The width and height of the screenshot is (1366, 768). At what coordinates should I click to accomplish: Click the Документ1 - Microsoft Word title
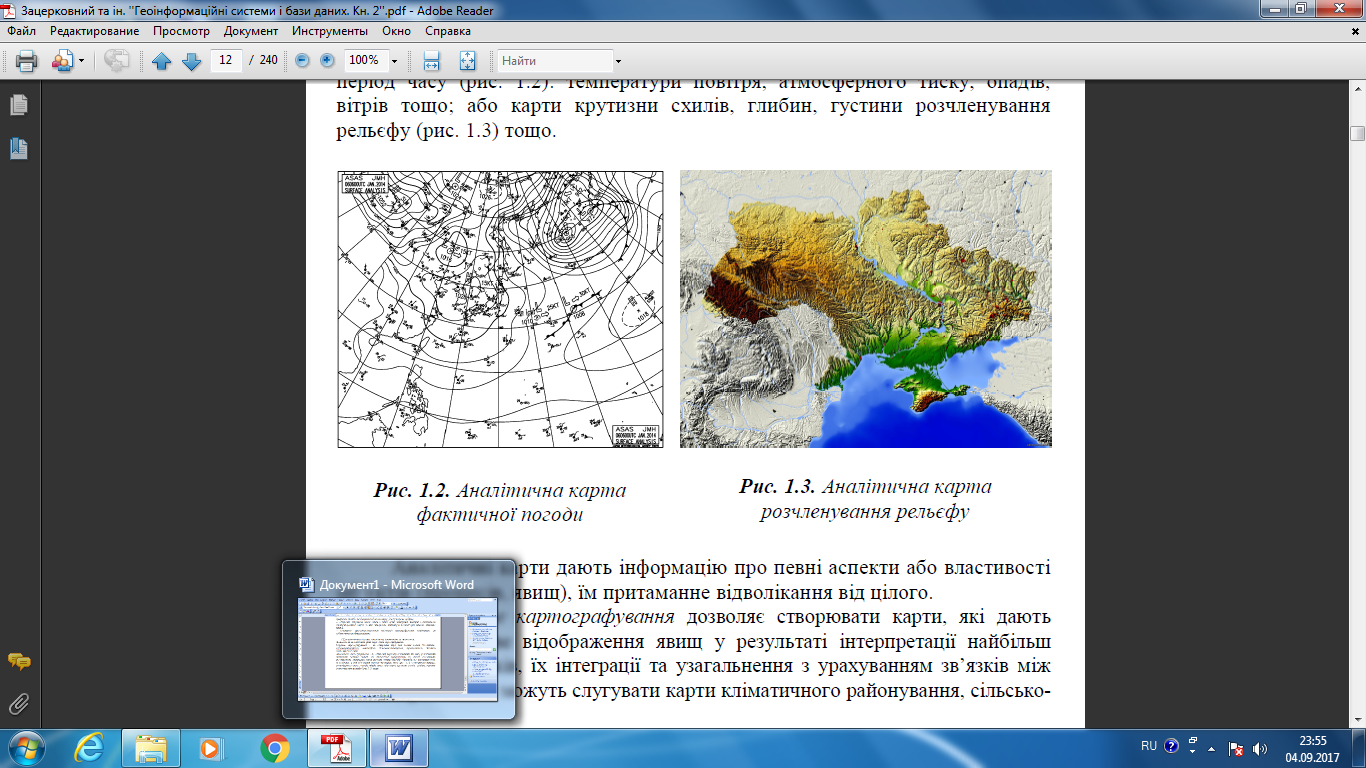click(397, 585)
